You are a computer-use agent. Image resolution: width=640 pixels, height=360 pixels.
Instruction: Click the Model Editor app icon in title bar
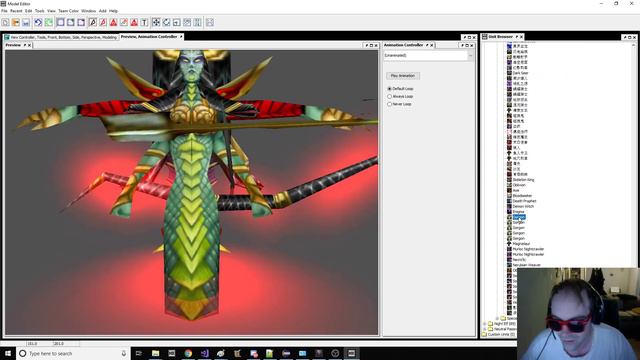point(3,3)
